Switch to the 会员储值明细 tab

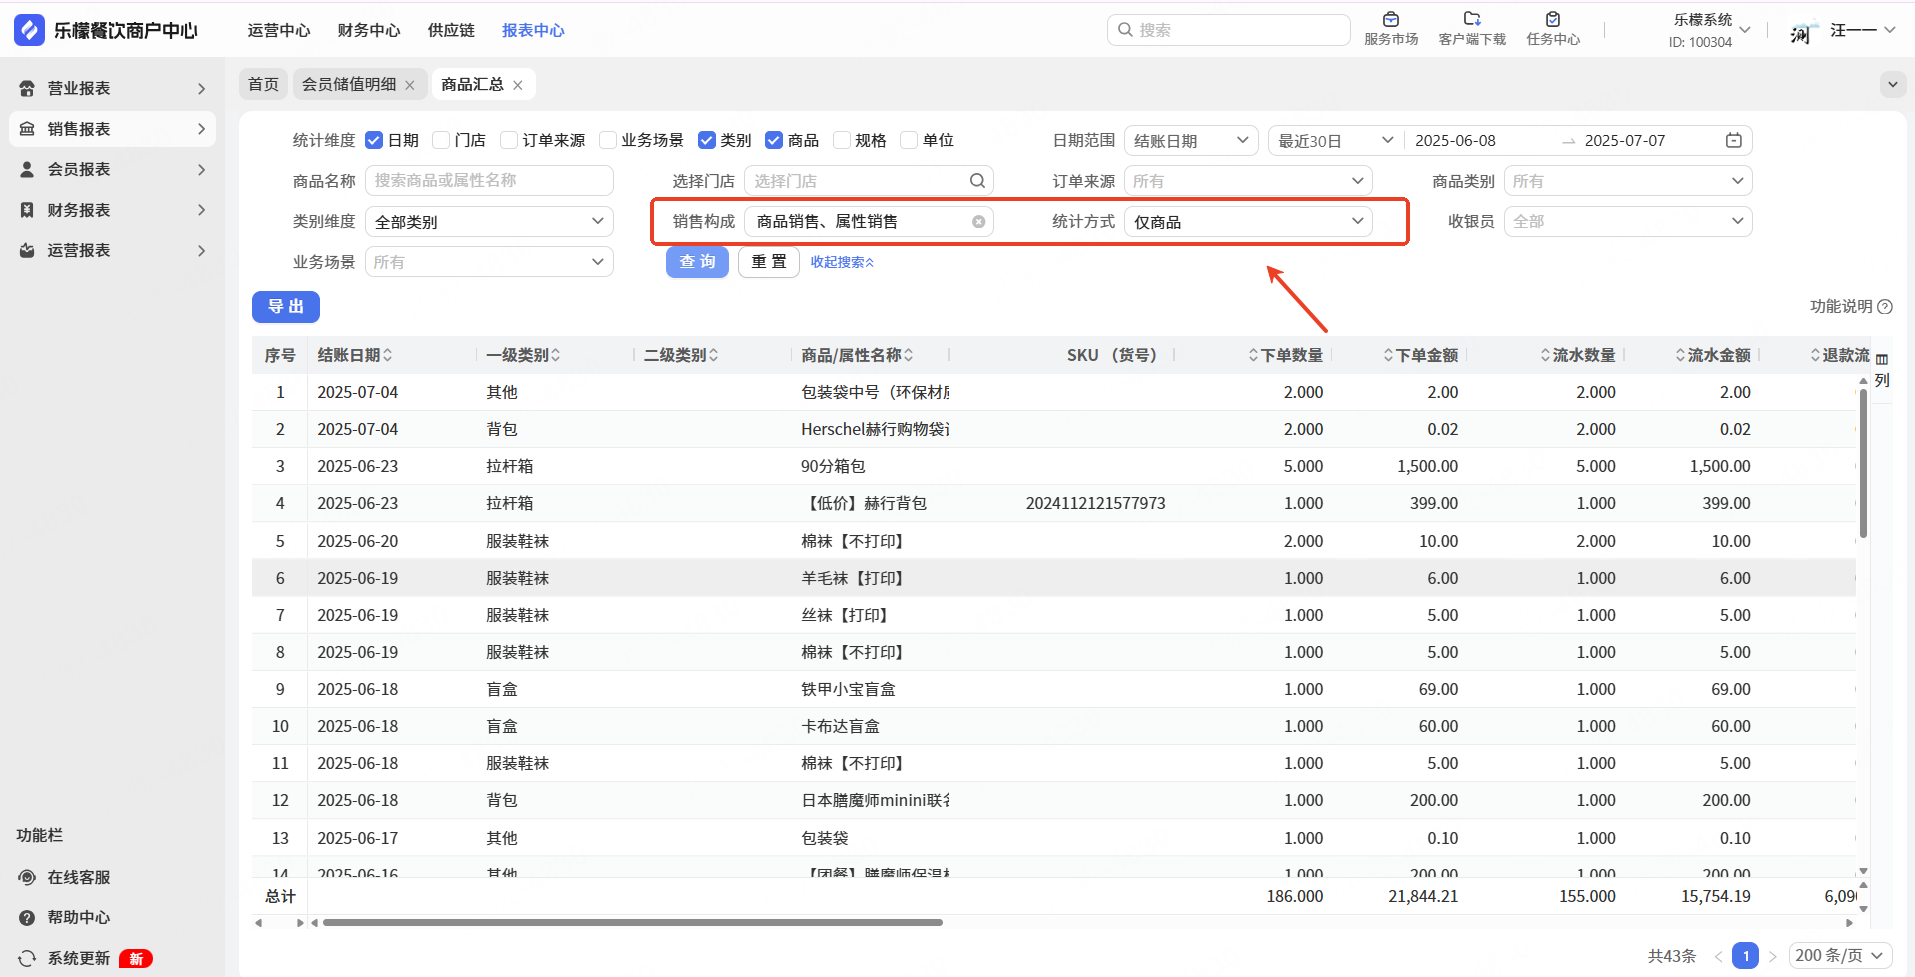click(x=349, y=85)
